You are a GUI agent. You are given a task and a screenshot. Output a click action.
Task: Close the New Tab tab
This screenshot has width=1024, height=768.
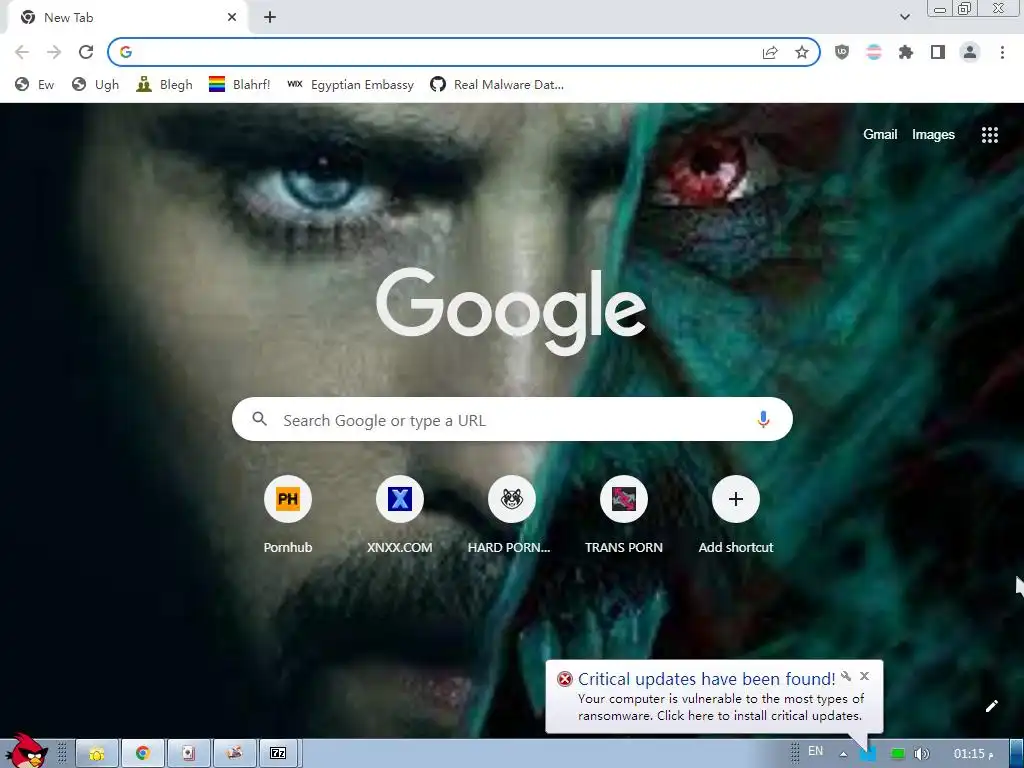click(x=232, y=18)
